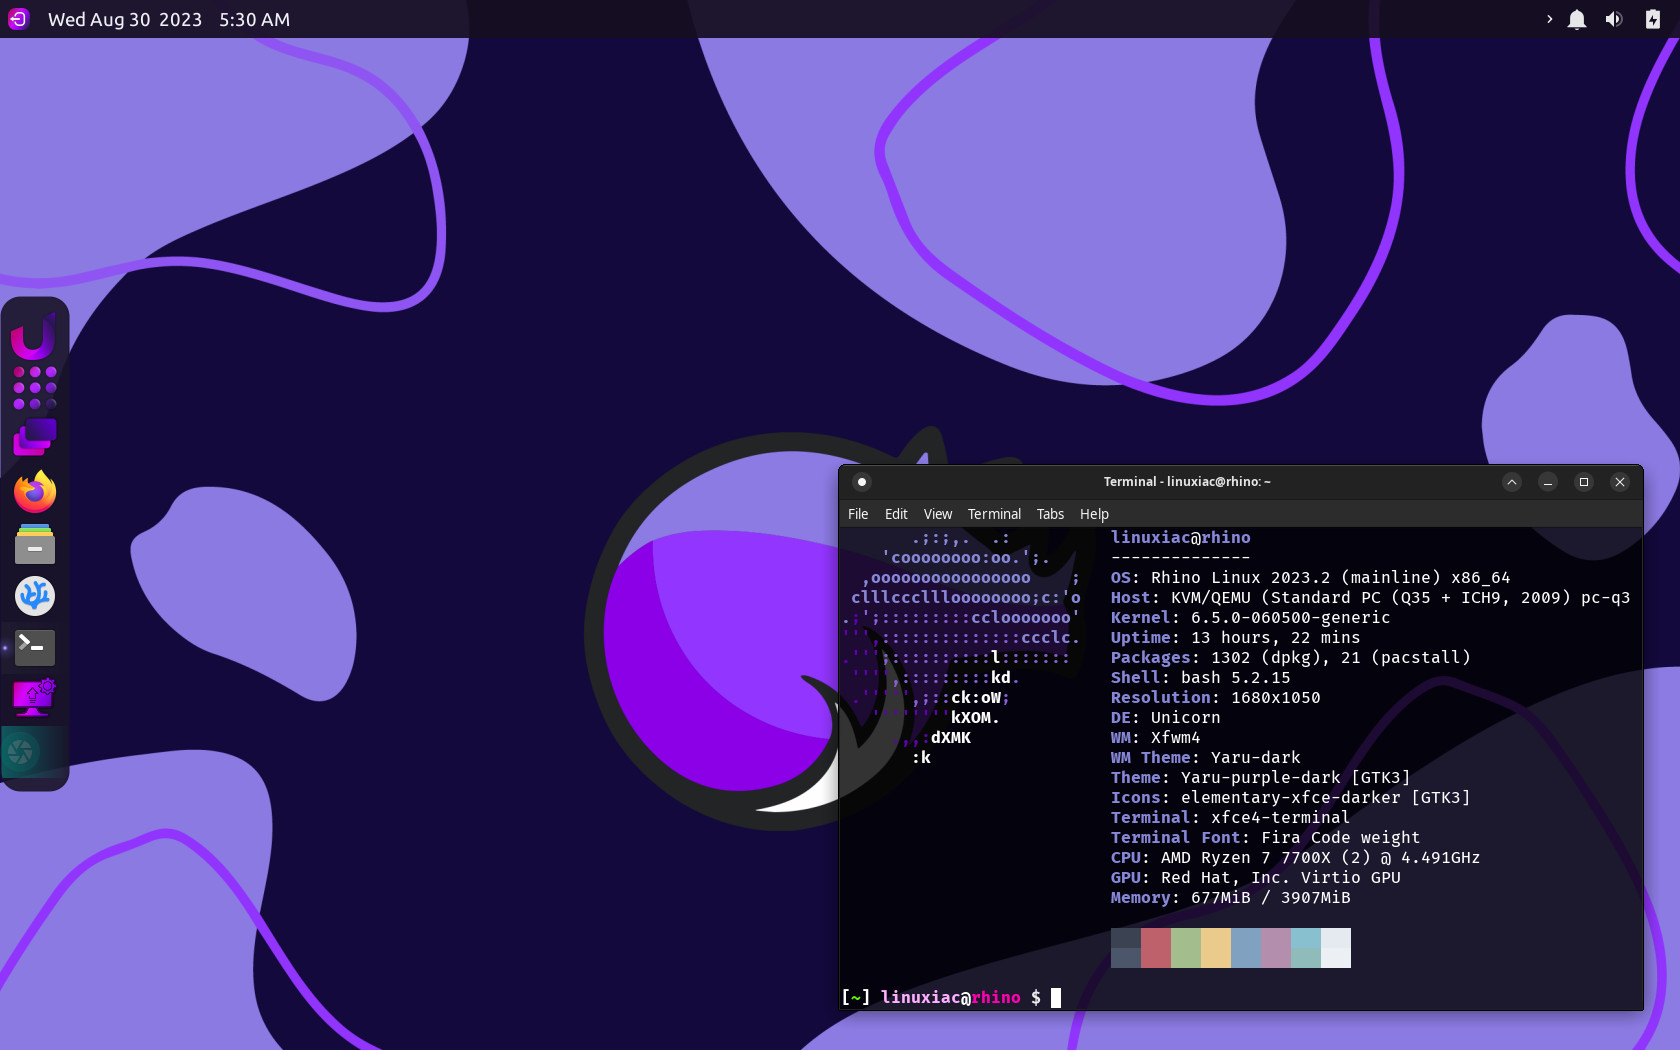Screen dimensions: 1680x1050
Task: Click the 'WM: Xfwm4' line
Action: coord(1156,738)
